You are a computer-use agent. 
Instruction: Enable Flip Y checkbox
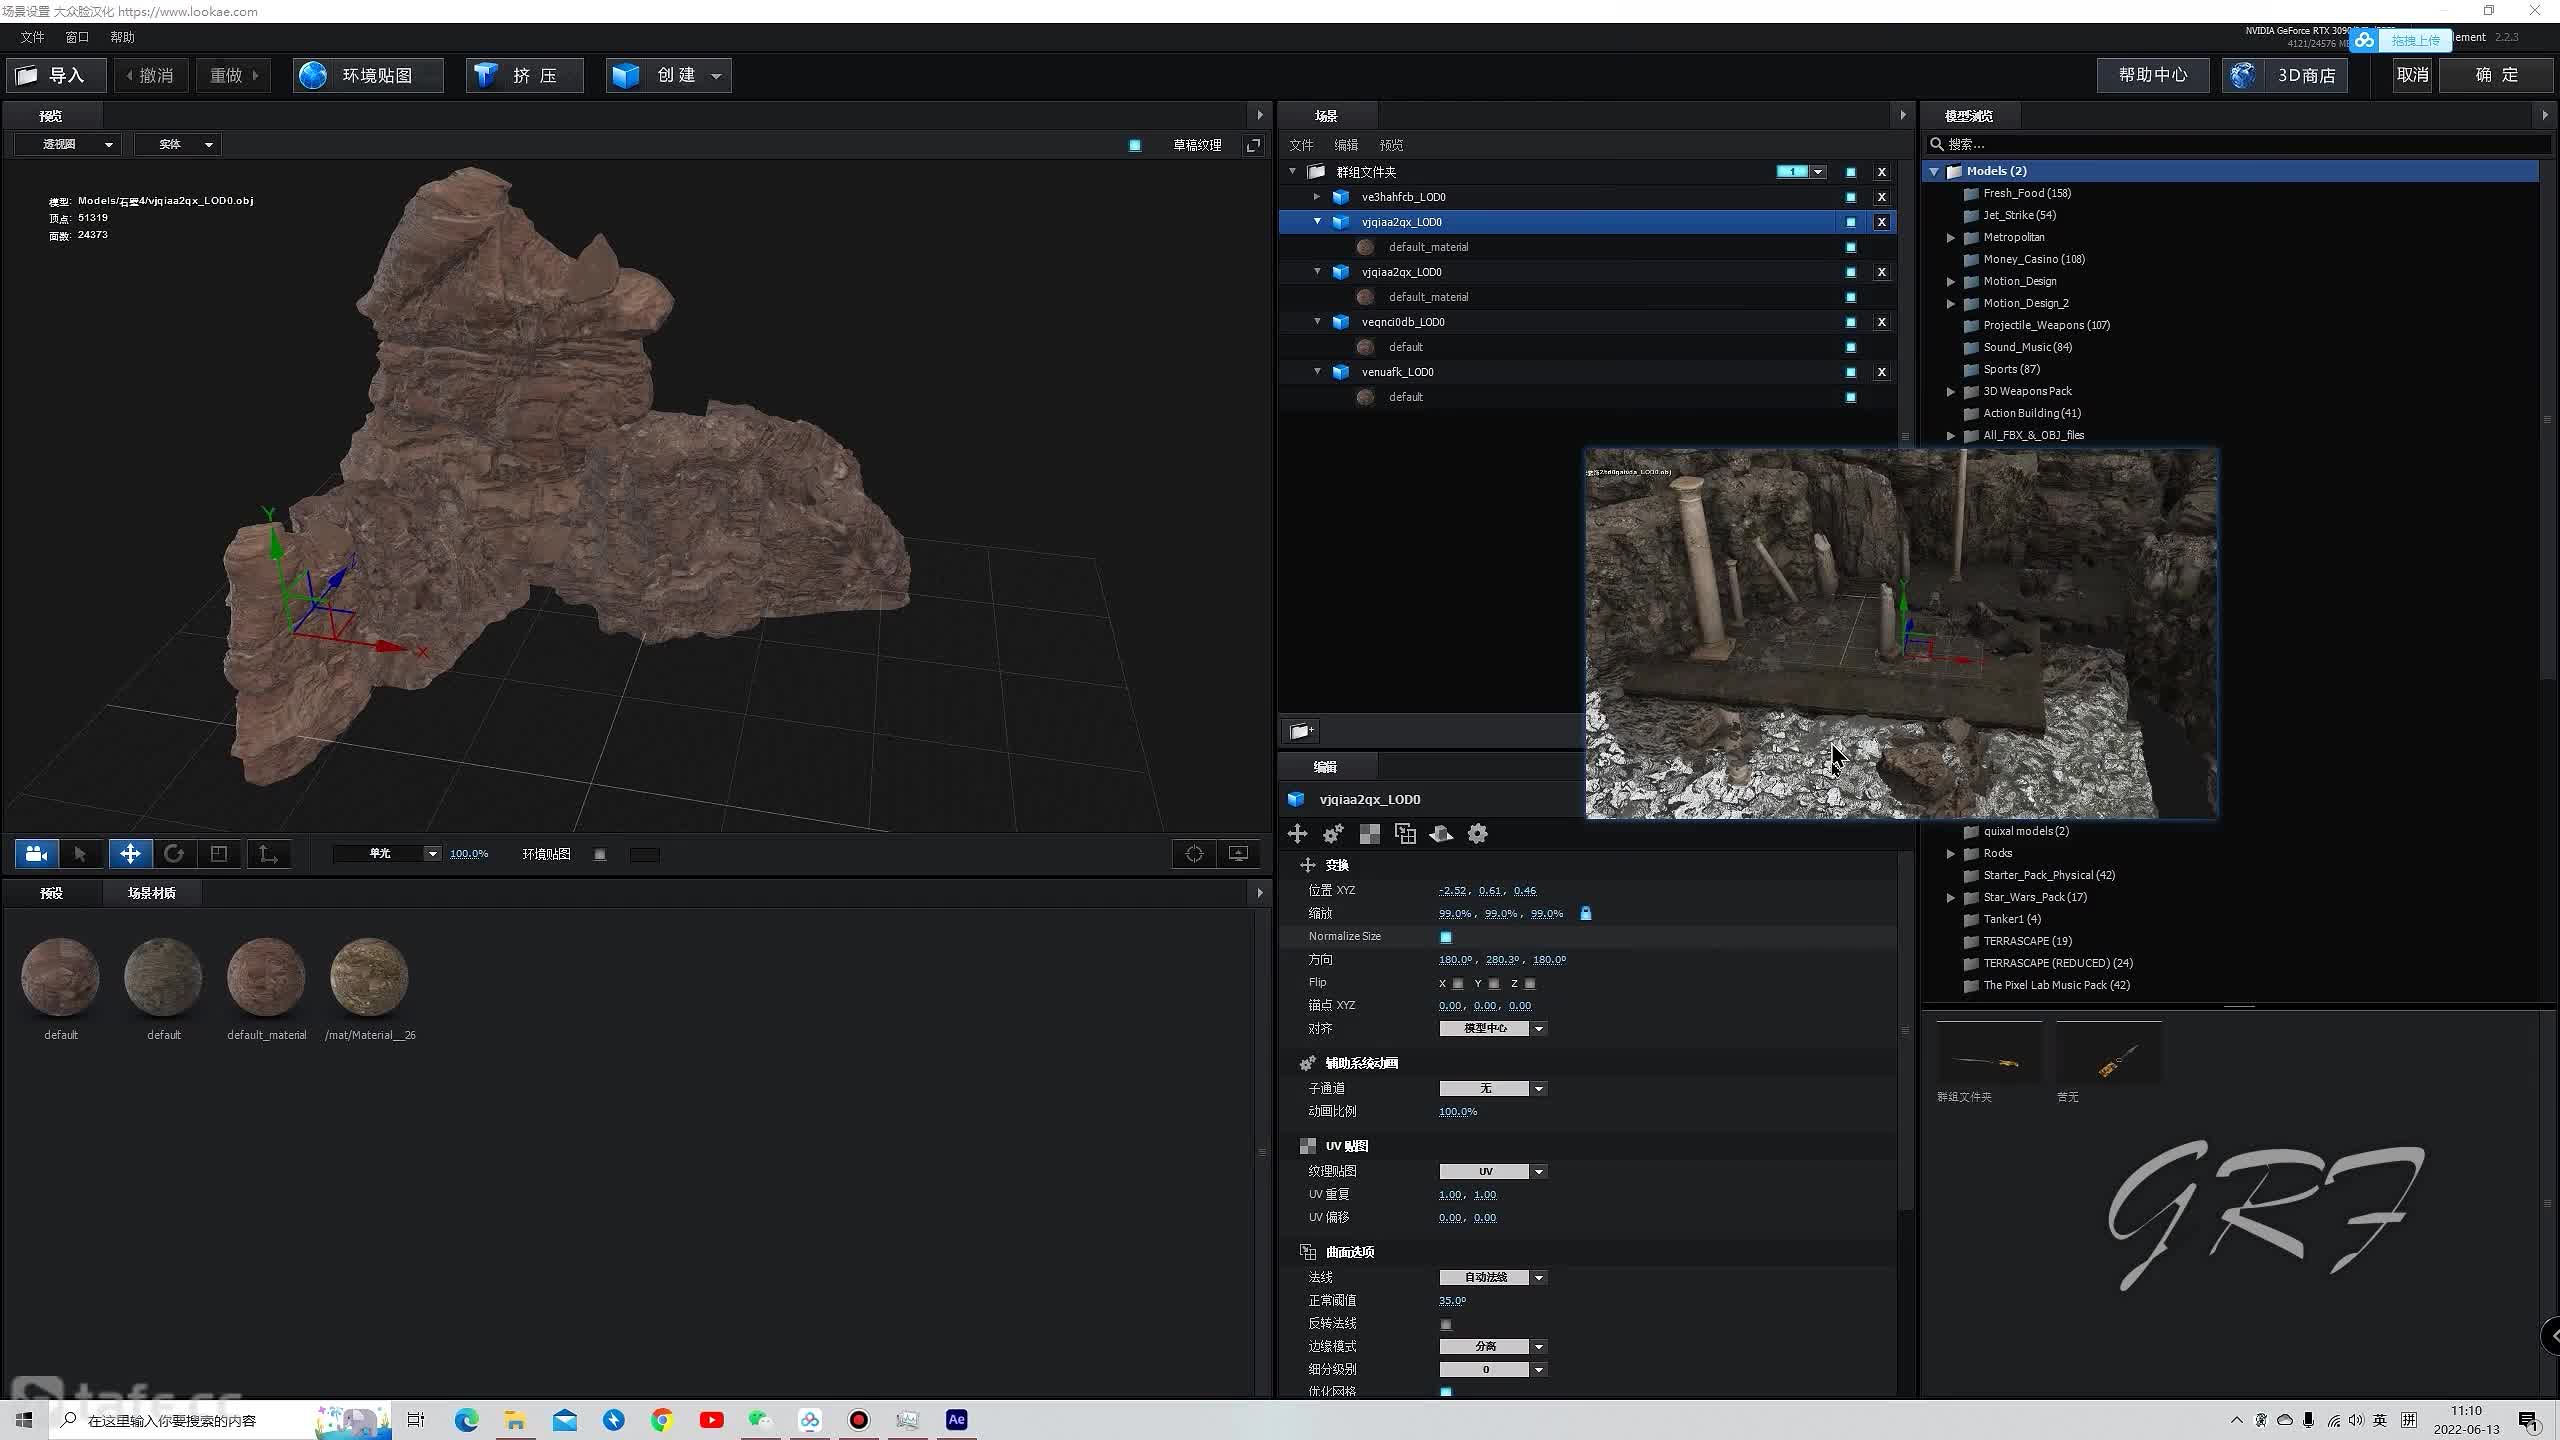pos(1494,984)
